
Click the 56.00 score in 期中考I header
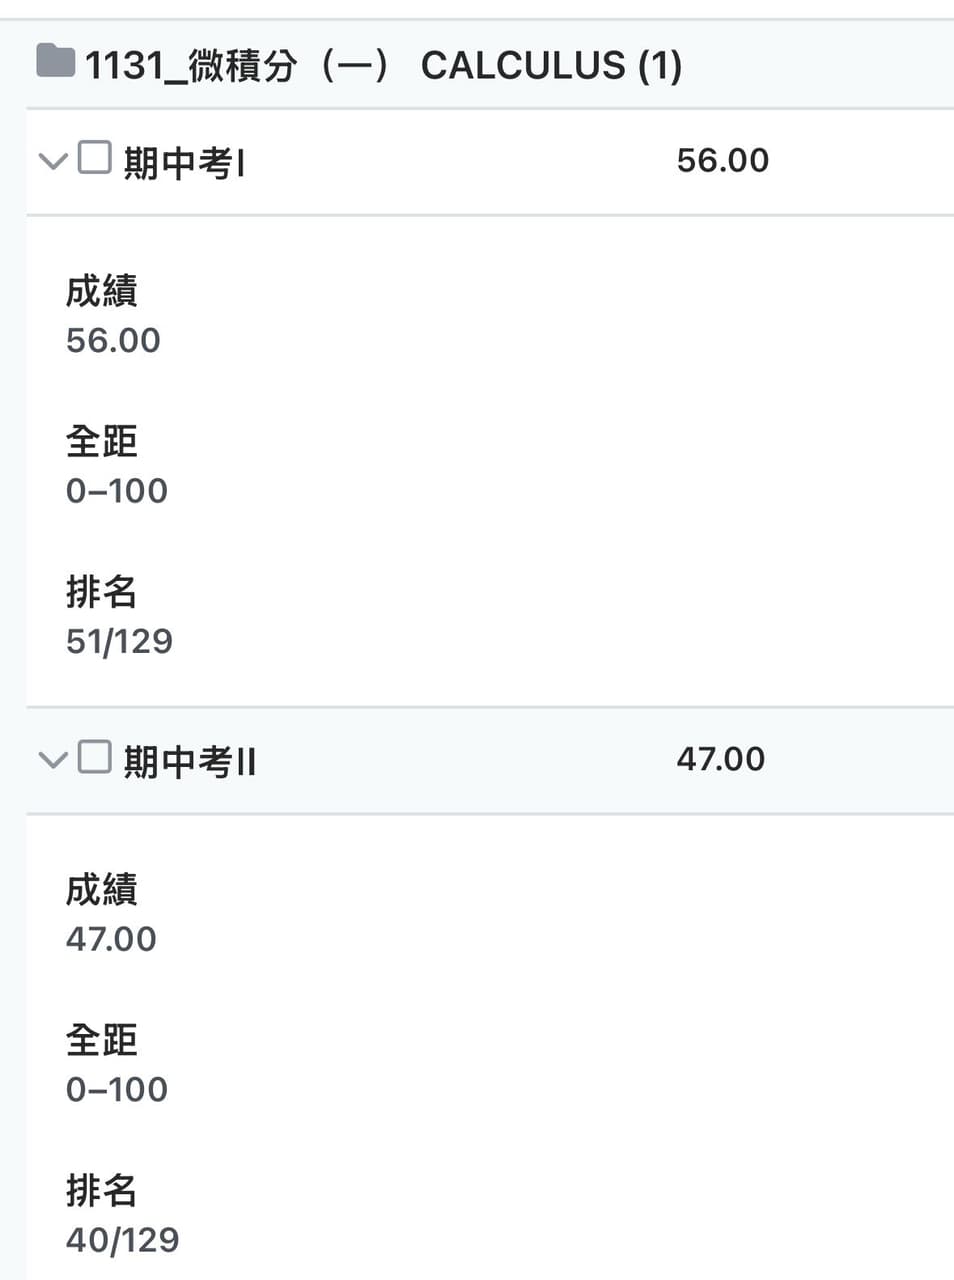point(723,160)
